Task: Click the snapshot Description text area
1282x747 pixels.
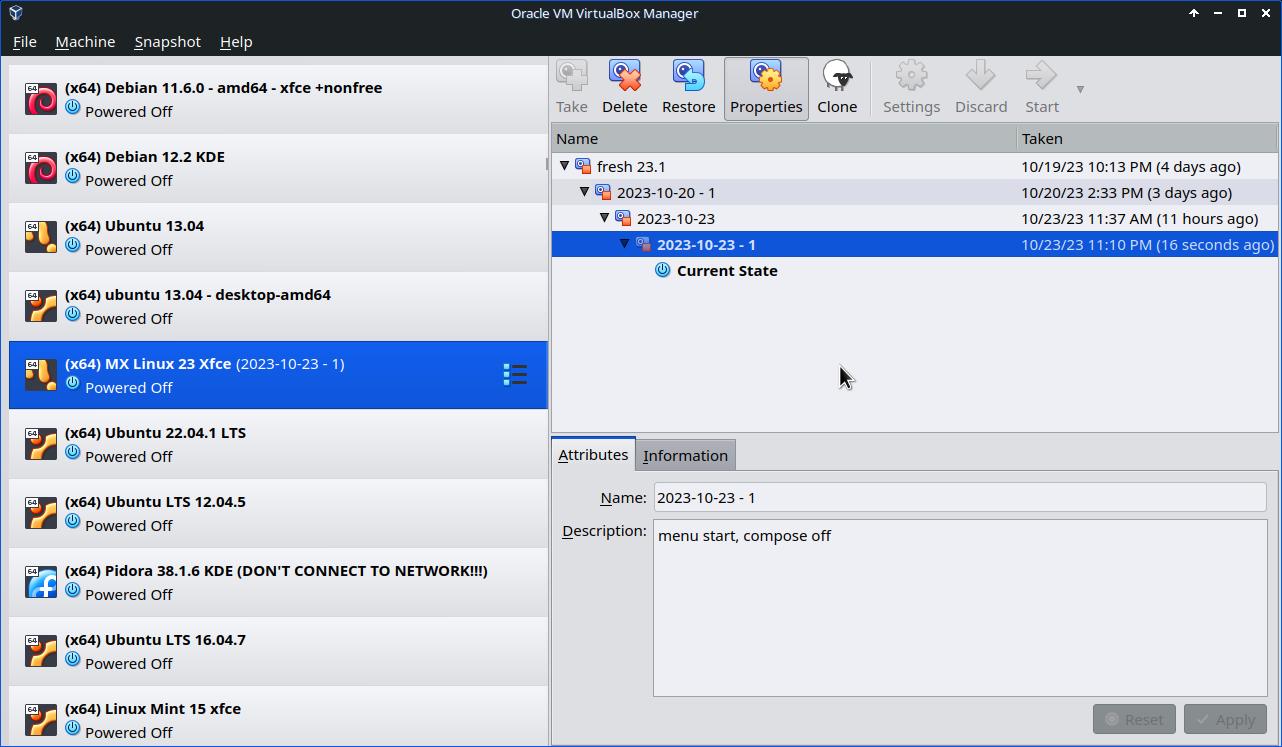Action: pyautogui.click(x=960, y=608)
